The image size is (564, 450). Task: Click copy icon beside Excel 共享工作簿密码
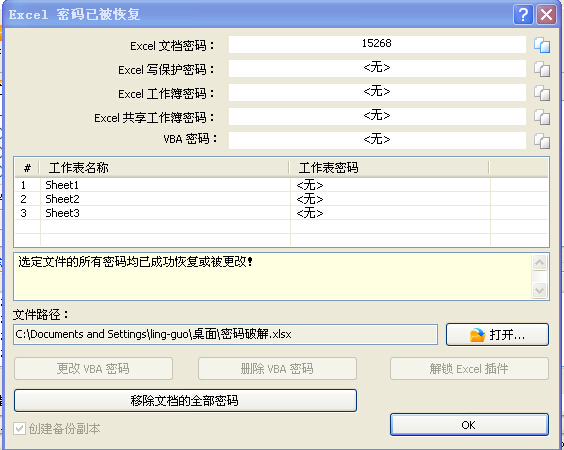coord(542,117)
